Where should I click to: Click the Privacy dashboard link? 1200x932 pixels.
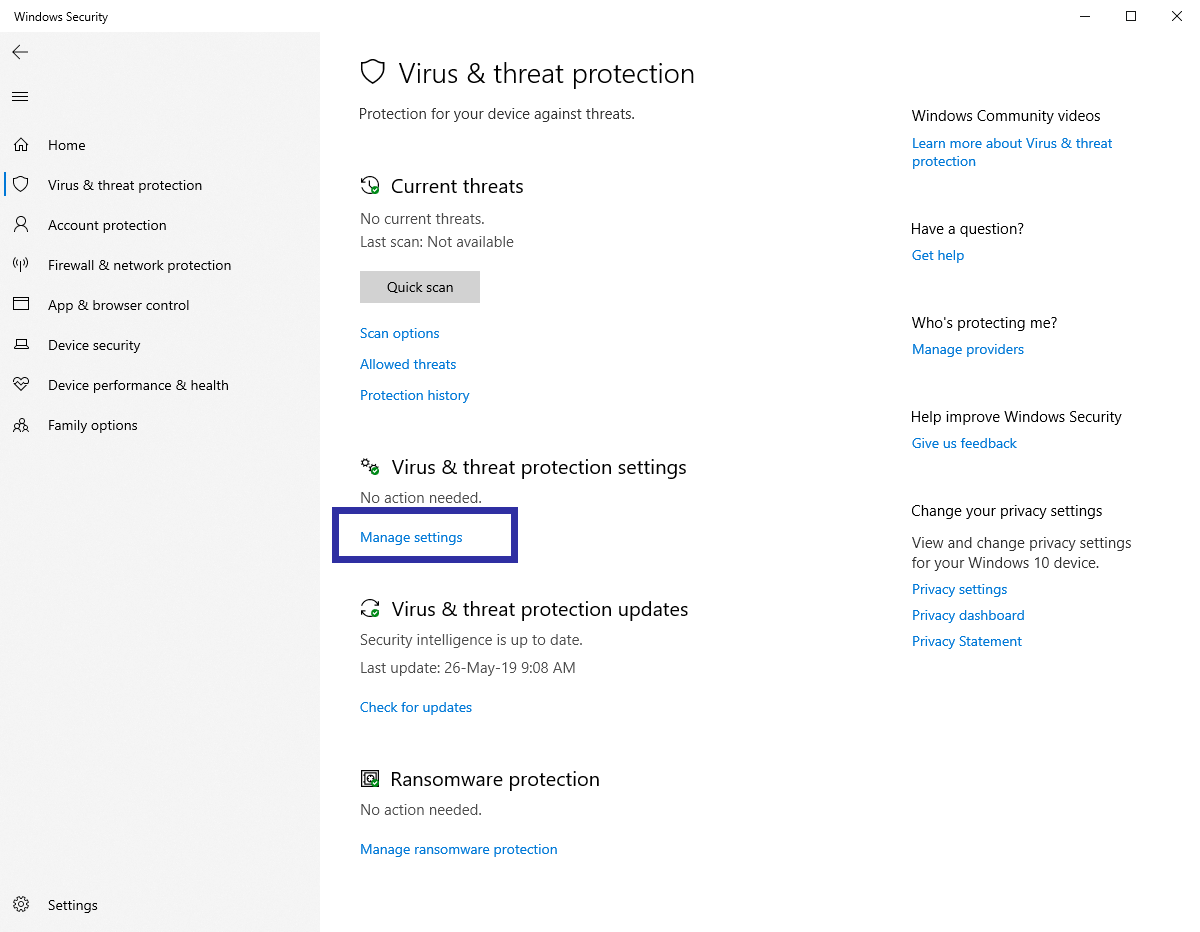(x=968, y=615)
